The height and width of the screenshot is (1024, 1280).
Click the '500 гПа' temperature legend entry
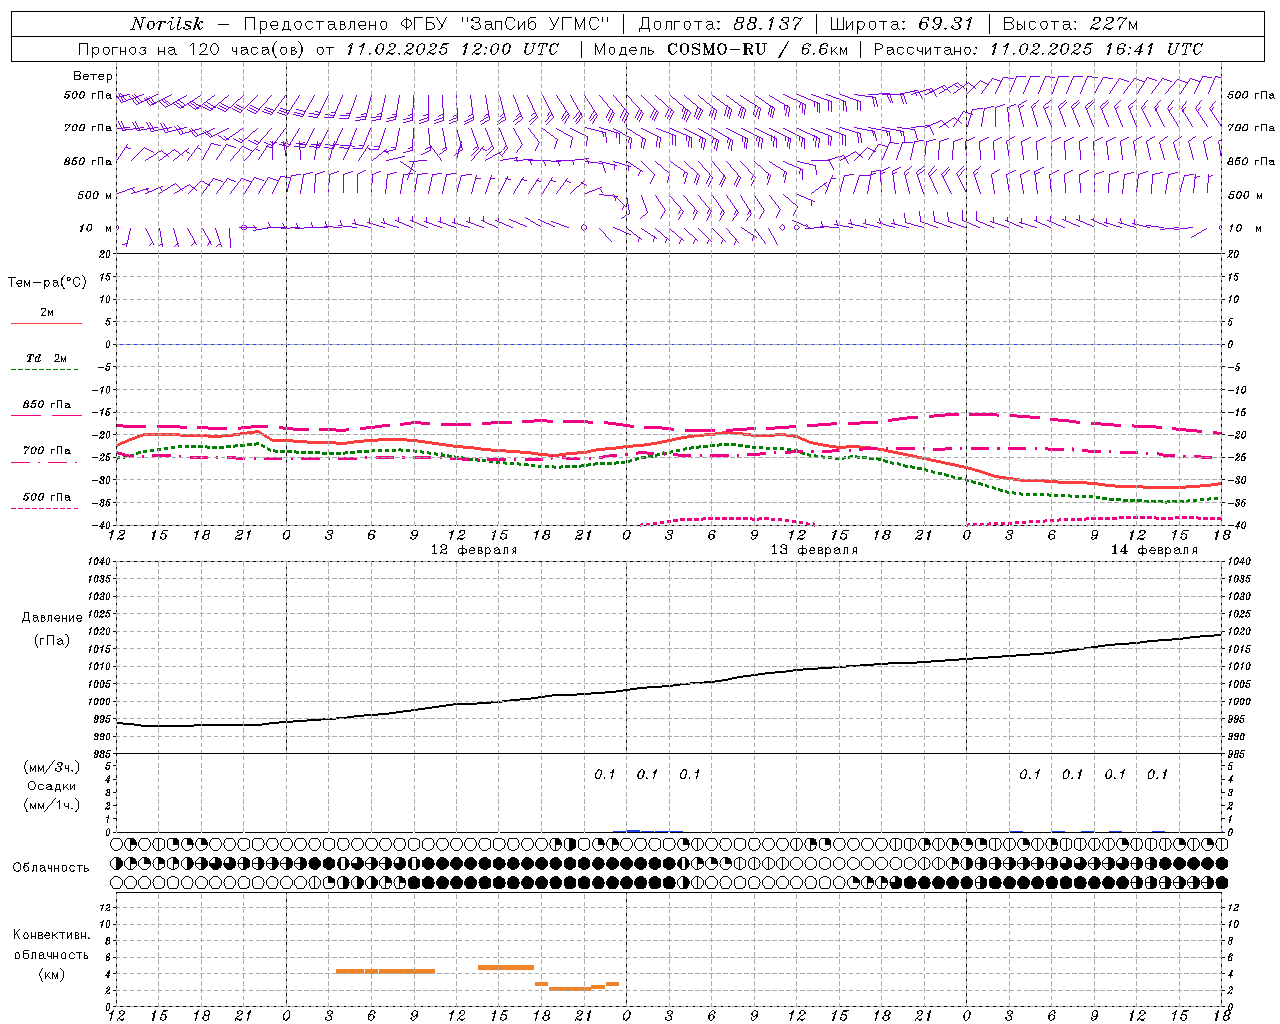click(47, 497)
